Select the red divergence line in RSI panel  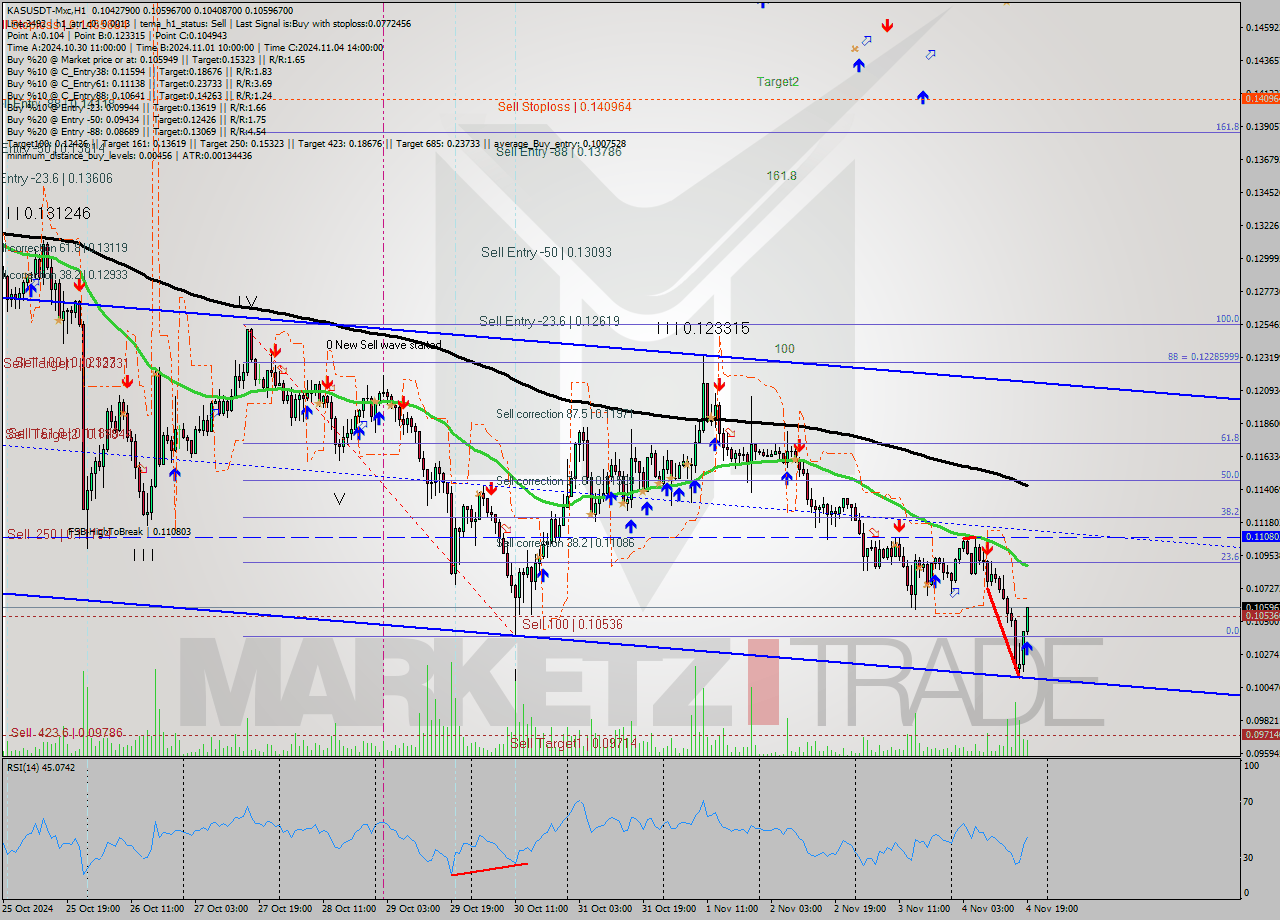(489, 869)
